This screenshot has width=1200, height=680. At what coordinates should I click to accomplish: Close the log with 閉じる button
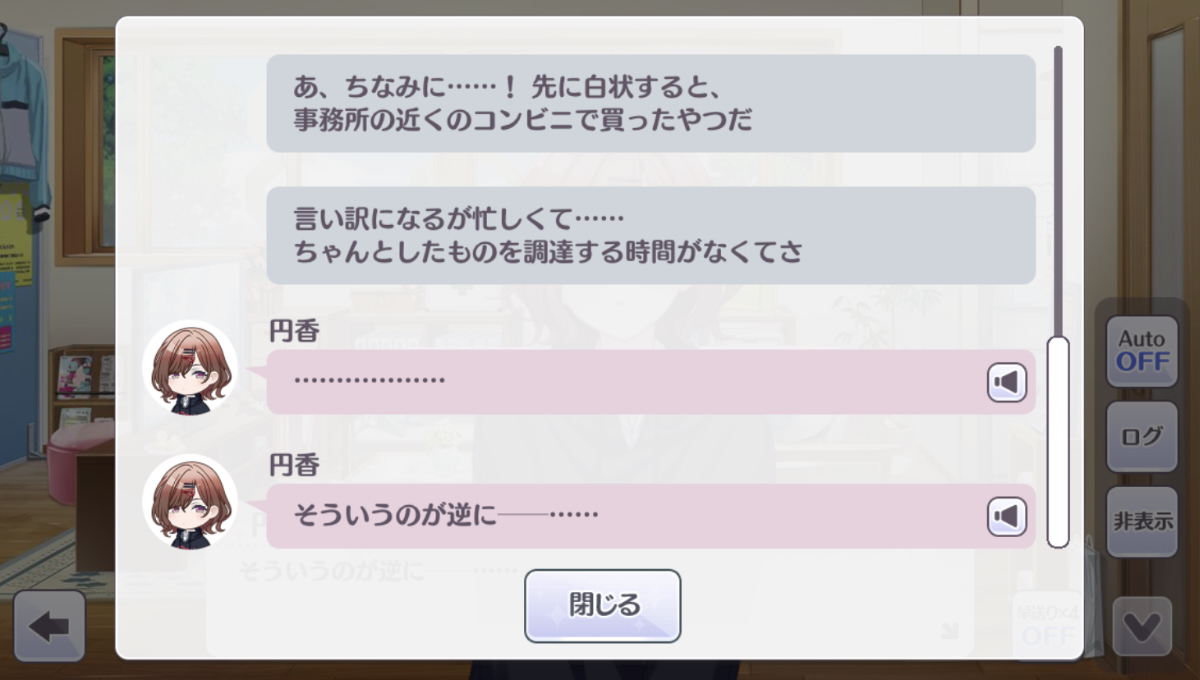click(x=603, y=606)
